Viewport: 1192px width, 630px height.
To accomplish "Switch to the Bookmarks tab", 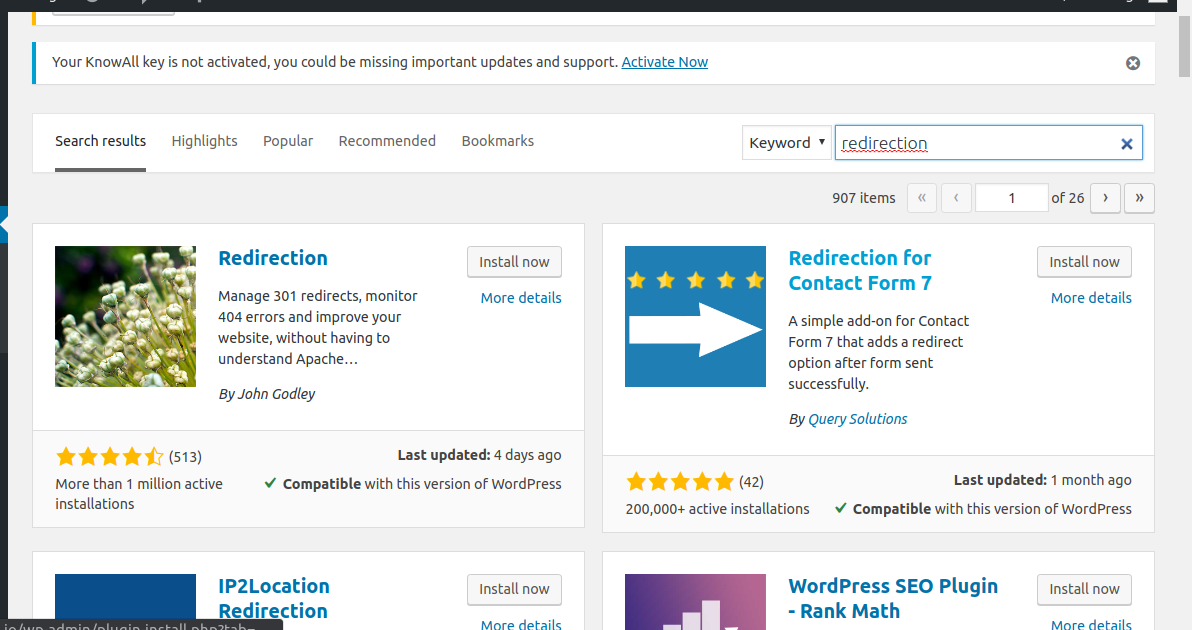I will click(x=498, y=141).
